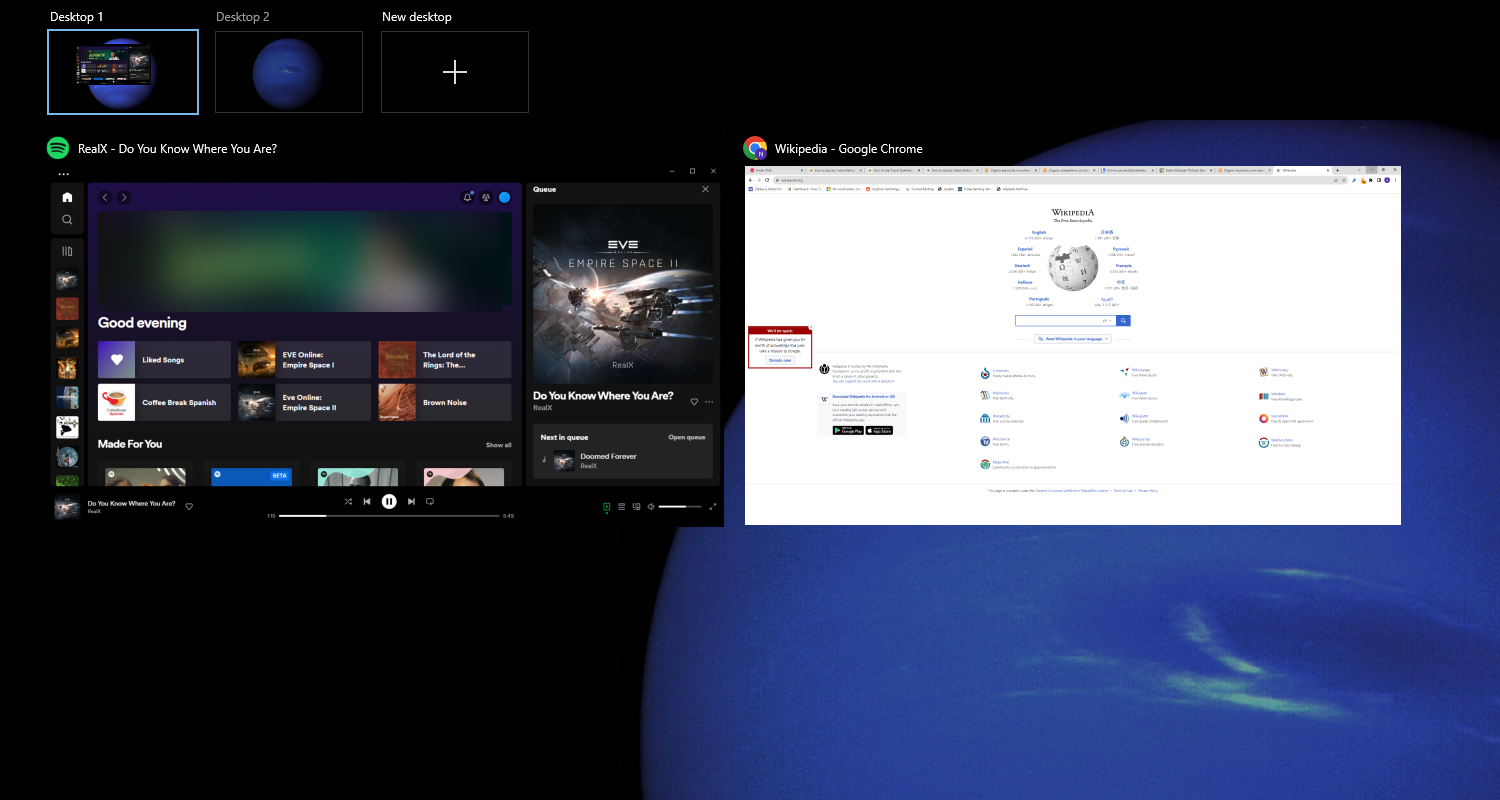This screenshot has width=1500, height=800.
Task: Click the Chrome logo beside the Wikipedia window title
Action: (x=755, y=148)
